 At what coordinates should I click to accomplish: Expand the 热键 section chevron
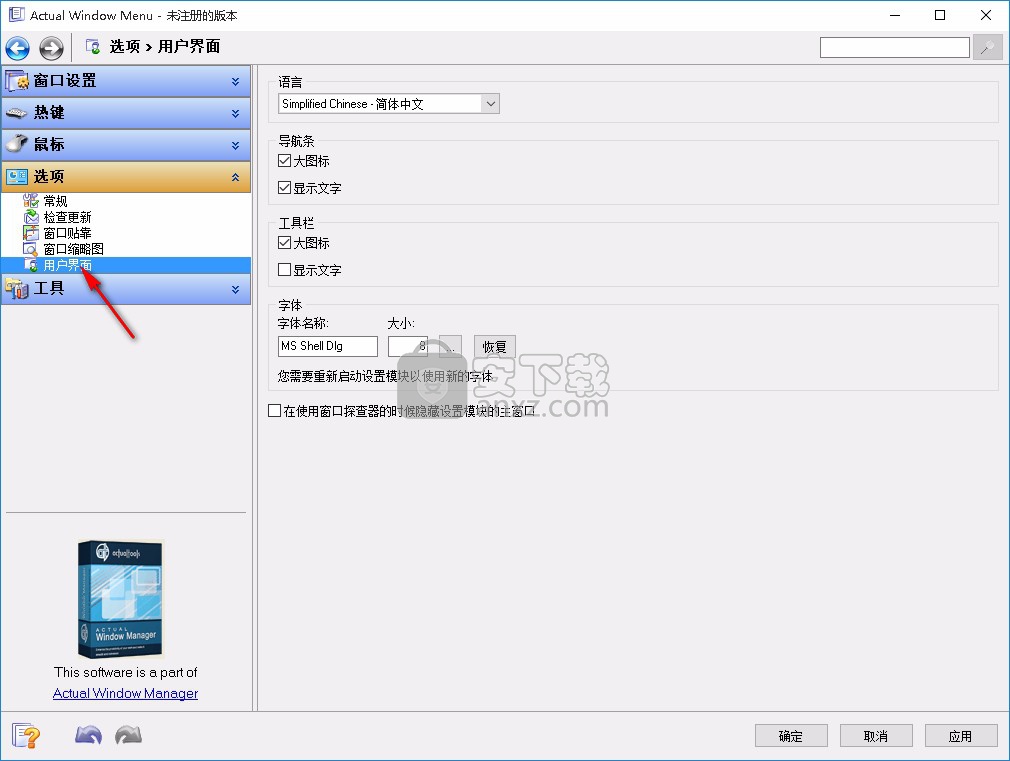[236, 114]
